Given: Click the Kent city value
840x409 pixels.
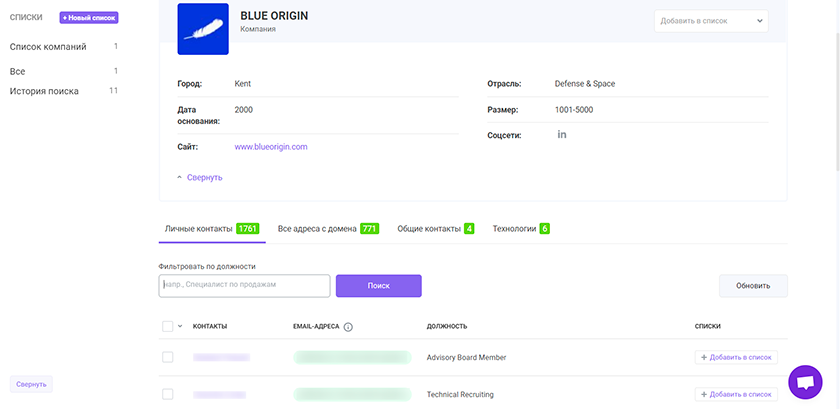Looking at the screenshot, I should tap(243, 84).
